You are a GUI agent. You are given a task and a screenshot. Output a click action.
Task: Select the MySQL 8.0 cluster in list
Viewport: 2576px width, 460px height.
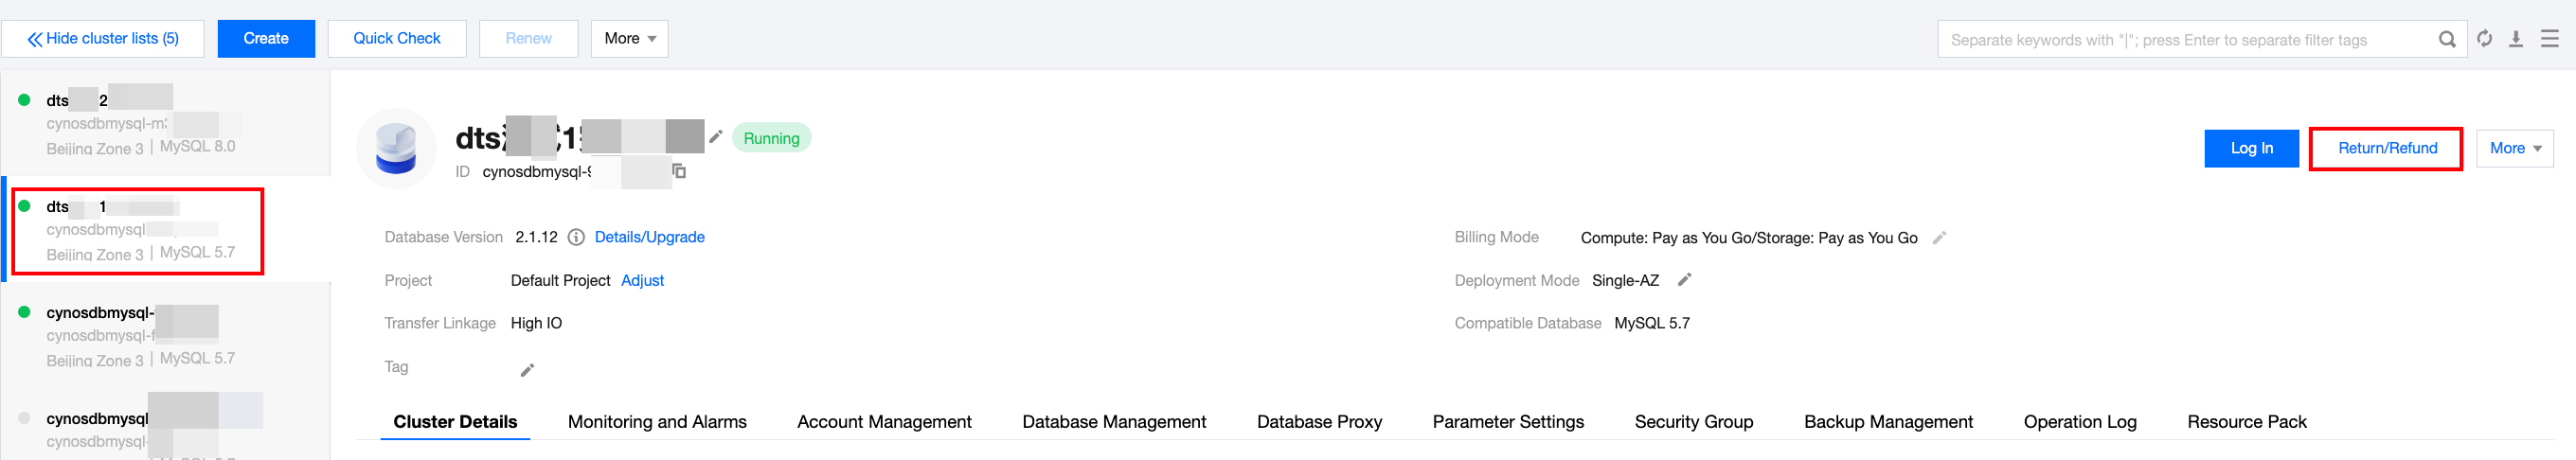pos(140,123)
